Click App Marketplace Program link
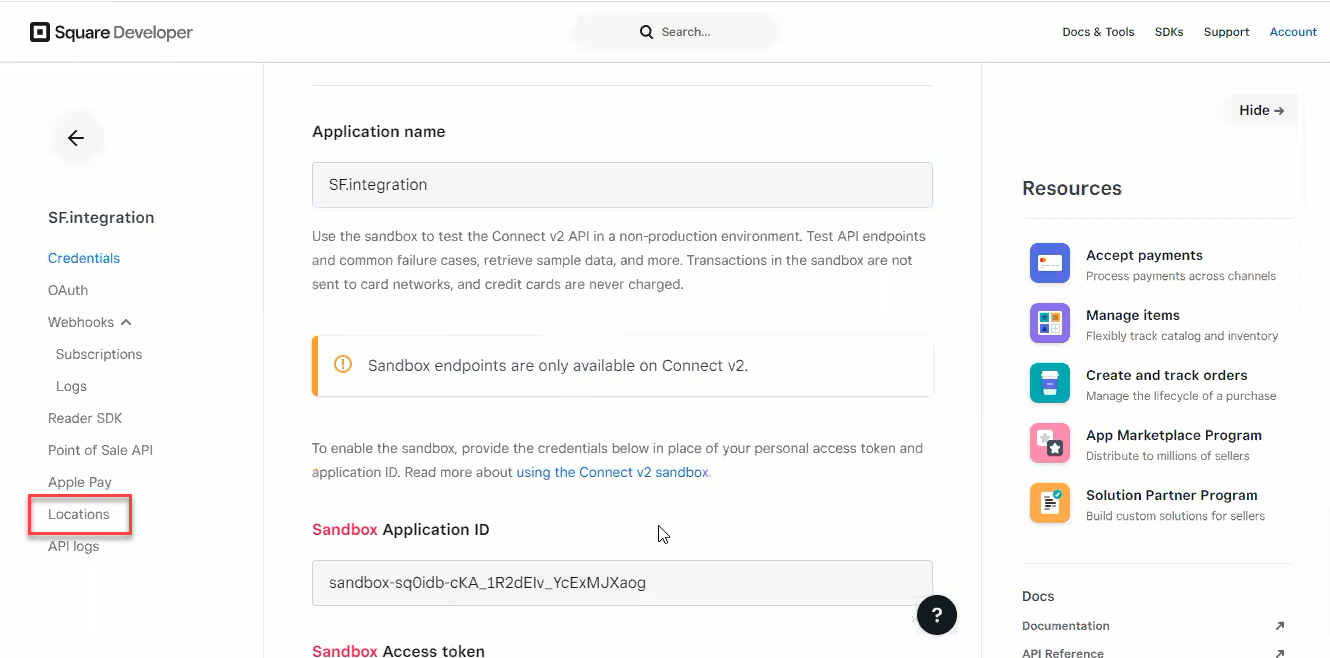 (1174, 435)
